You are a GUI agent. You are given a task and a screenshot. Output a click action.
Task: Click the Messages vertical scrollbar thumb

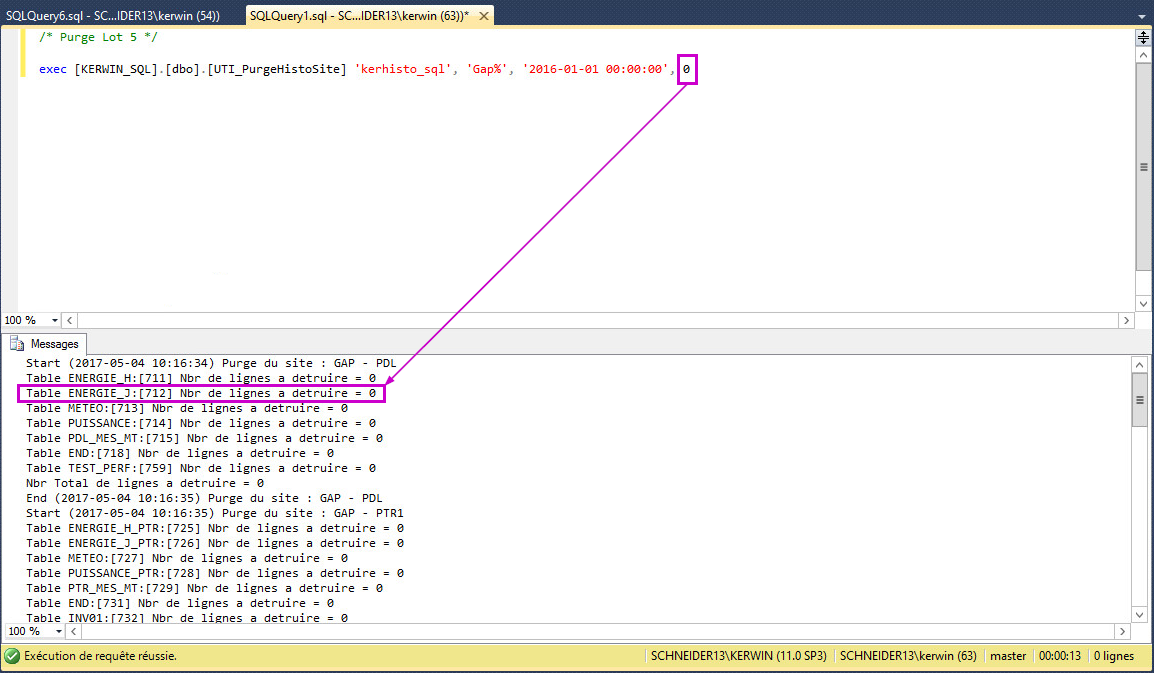(1141, 400)
